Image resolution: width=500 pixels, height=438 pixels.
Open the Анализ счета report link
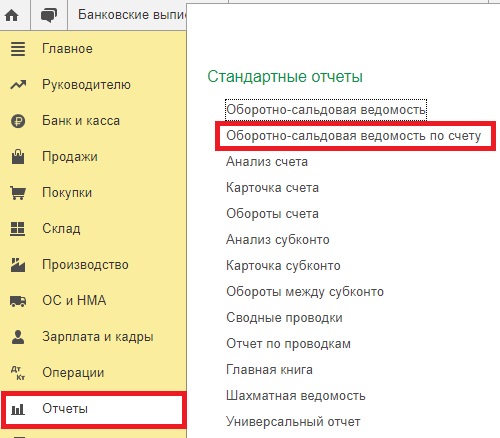pos(267,162)
